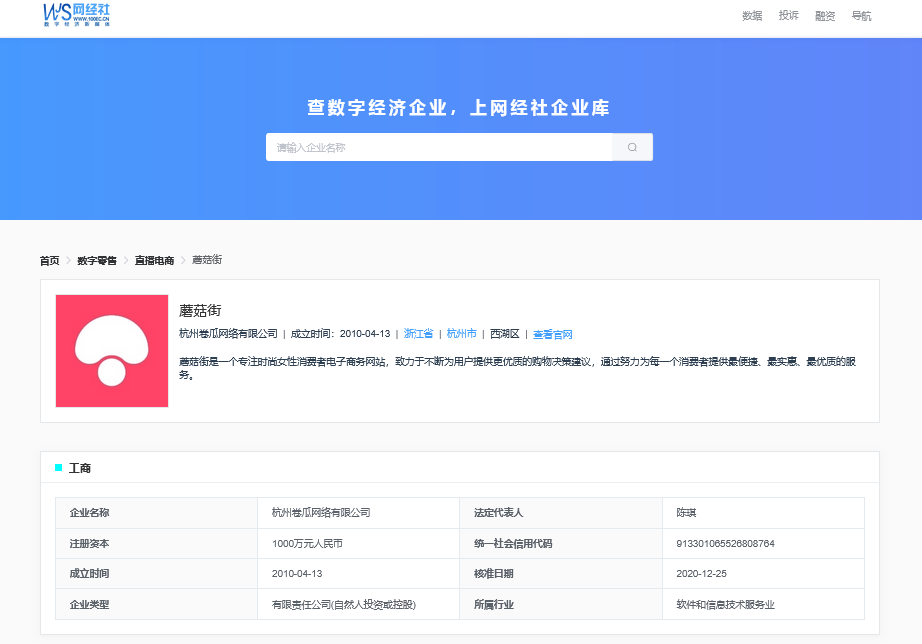
Task: Select approval date 2020-12-25
Action: point(701,573)
